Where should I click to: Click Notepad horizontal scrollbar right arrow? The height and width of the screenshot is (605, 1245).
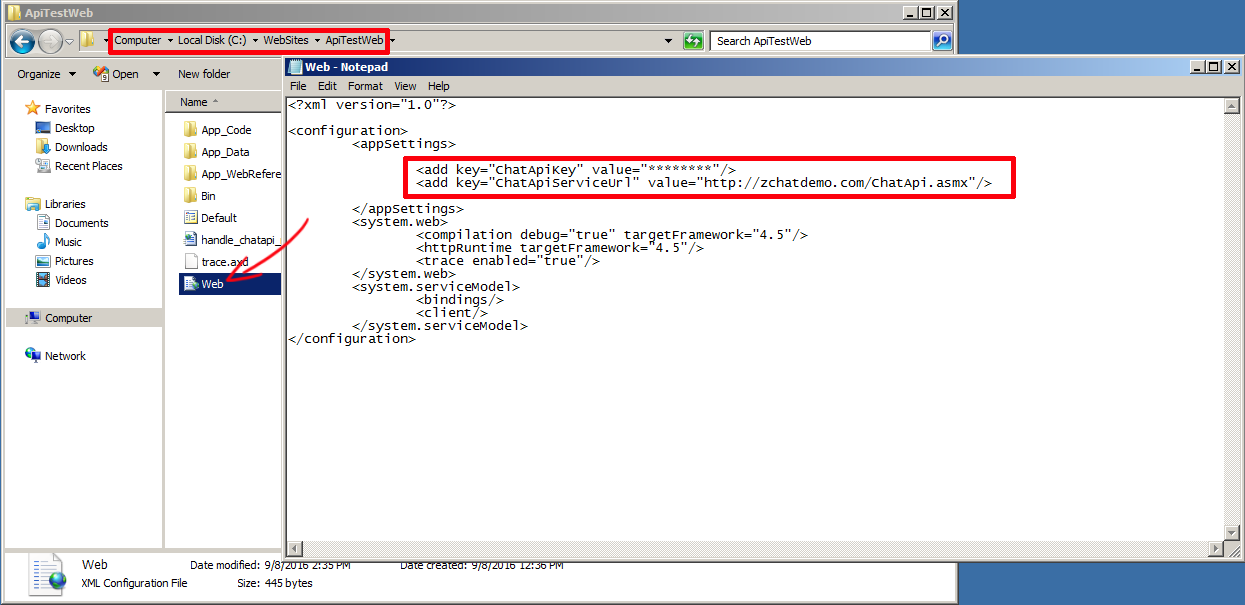tap(1216, 549)
